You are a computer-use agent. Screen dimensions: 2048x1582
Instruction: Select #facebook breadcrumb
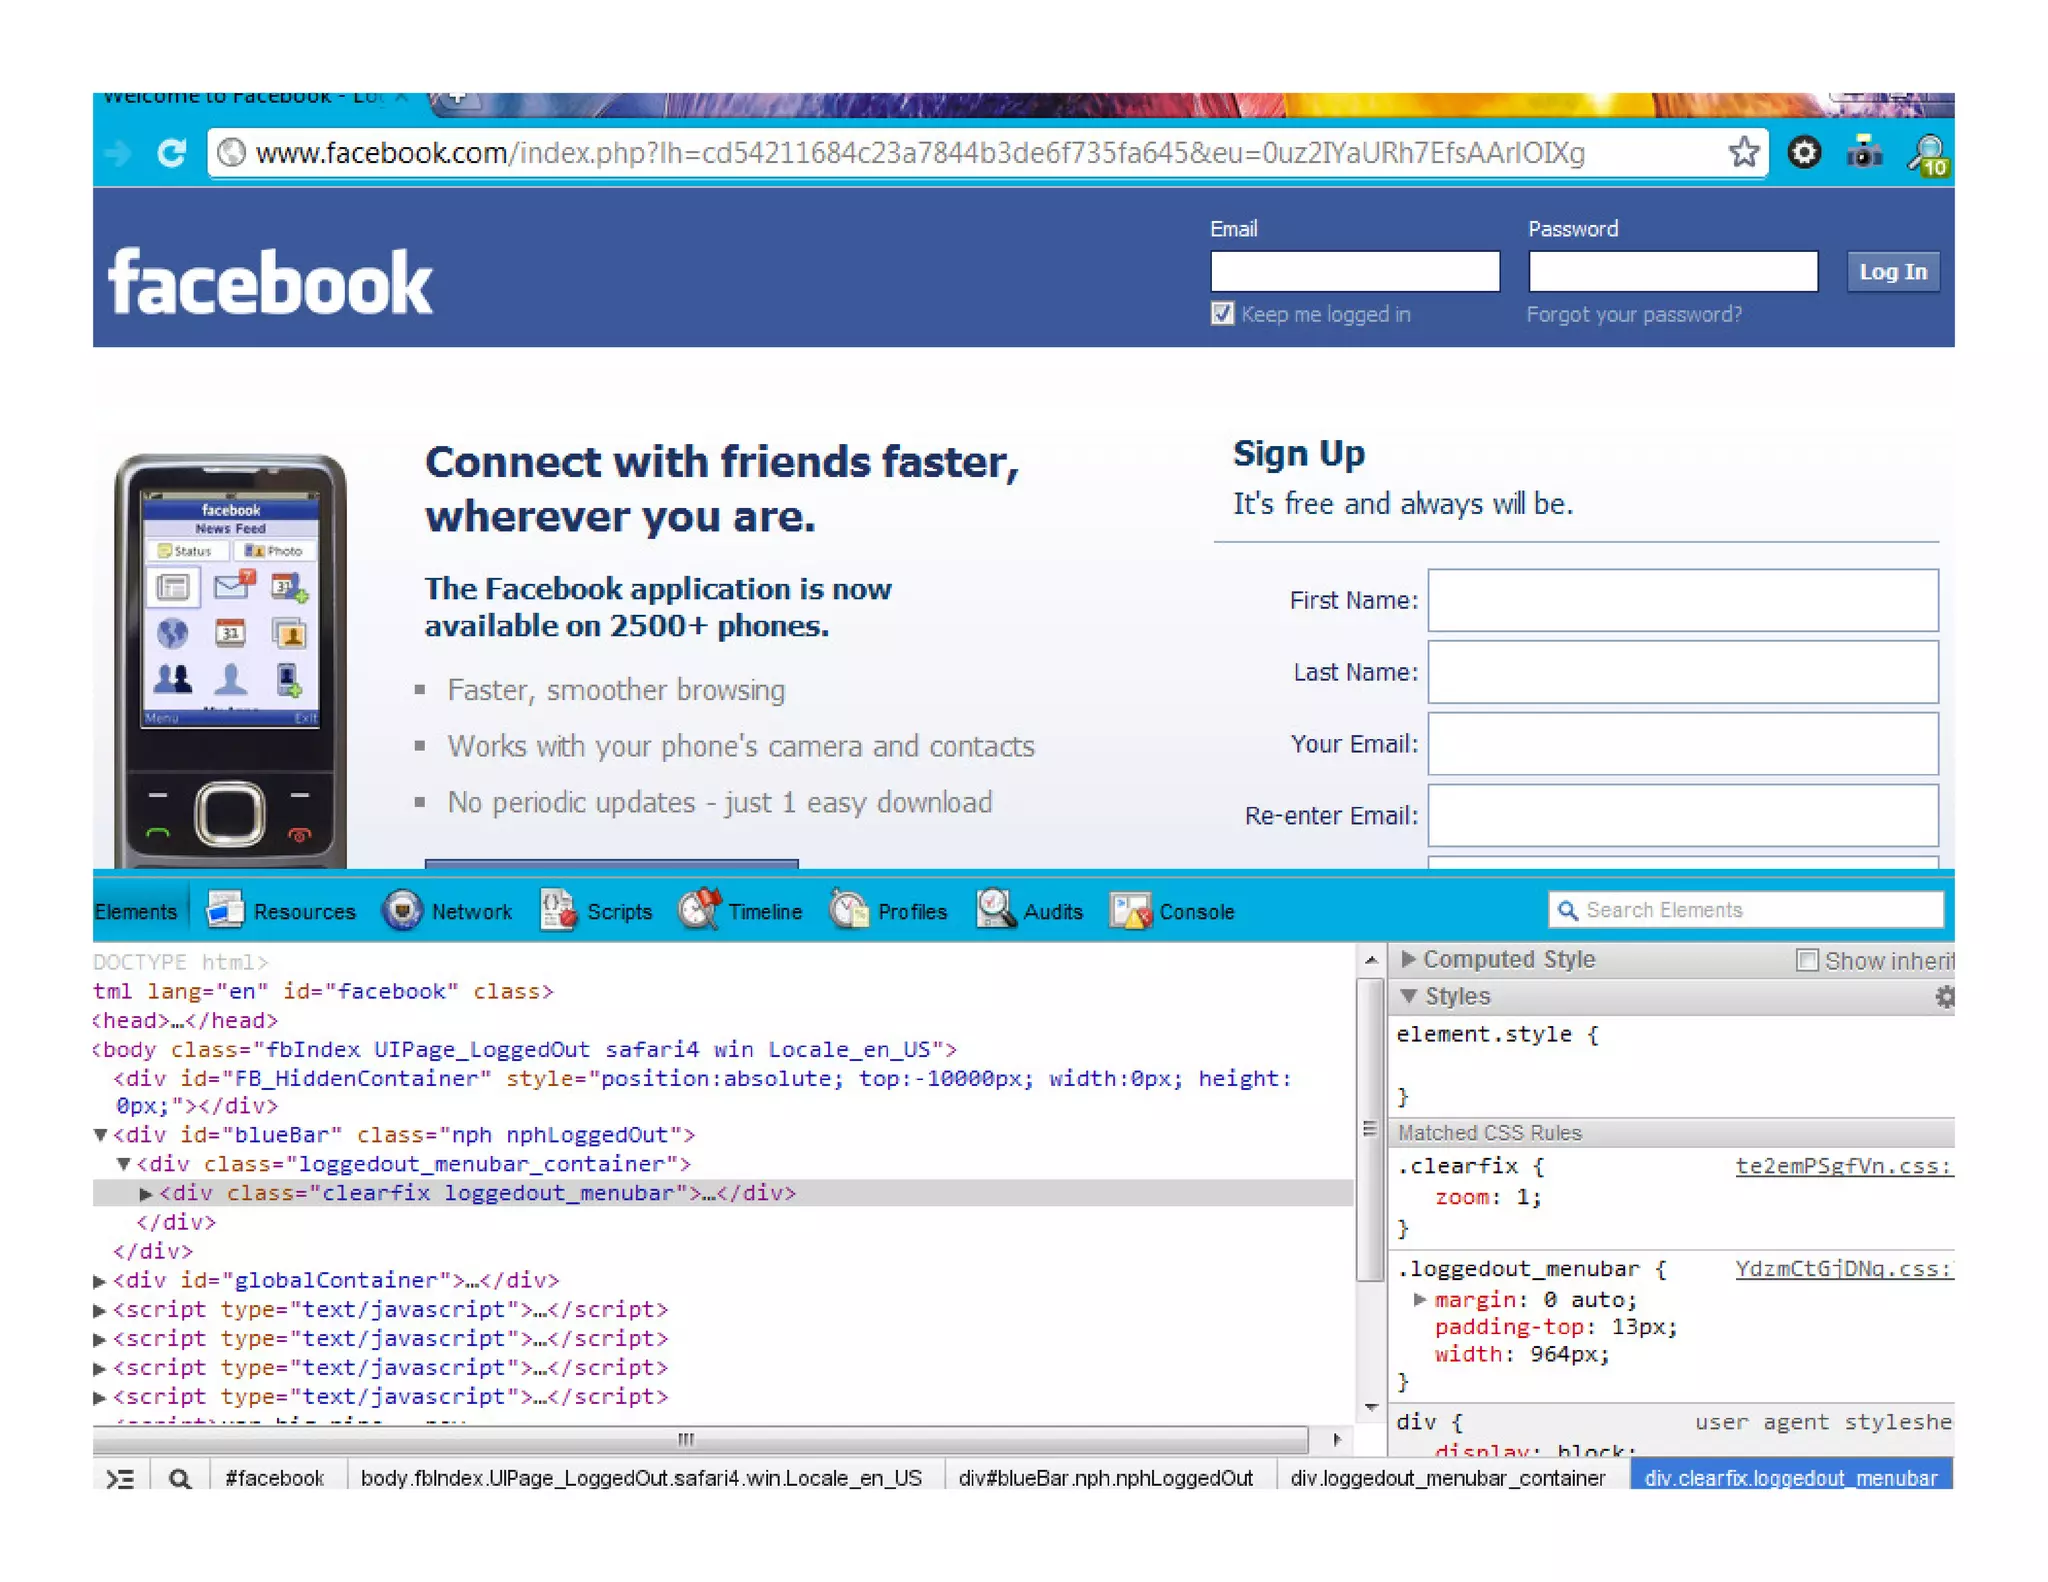[x=274, y=1477]
